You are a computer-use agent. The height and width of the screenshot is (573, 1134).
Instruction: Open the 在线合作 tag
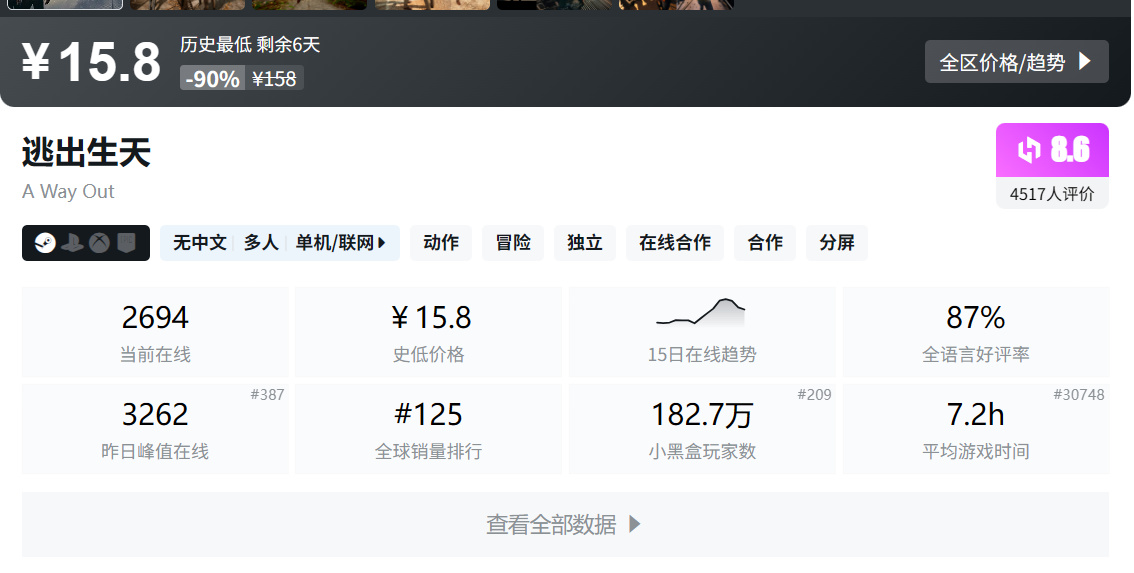675,243
